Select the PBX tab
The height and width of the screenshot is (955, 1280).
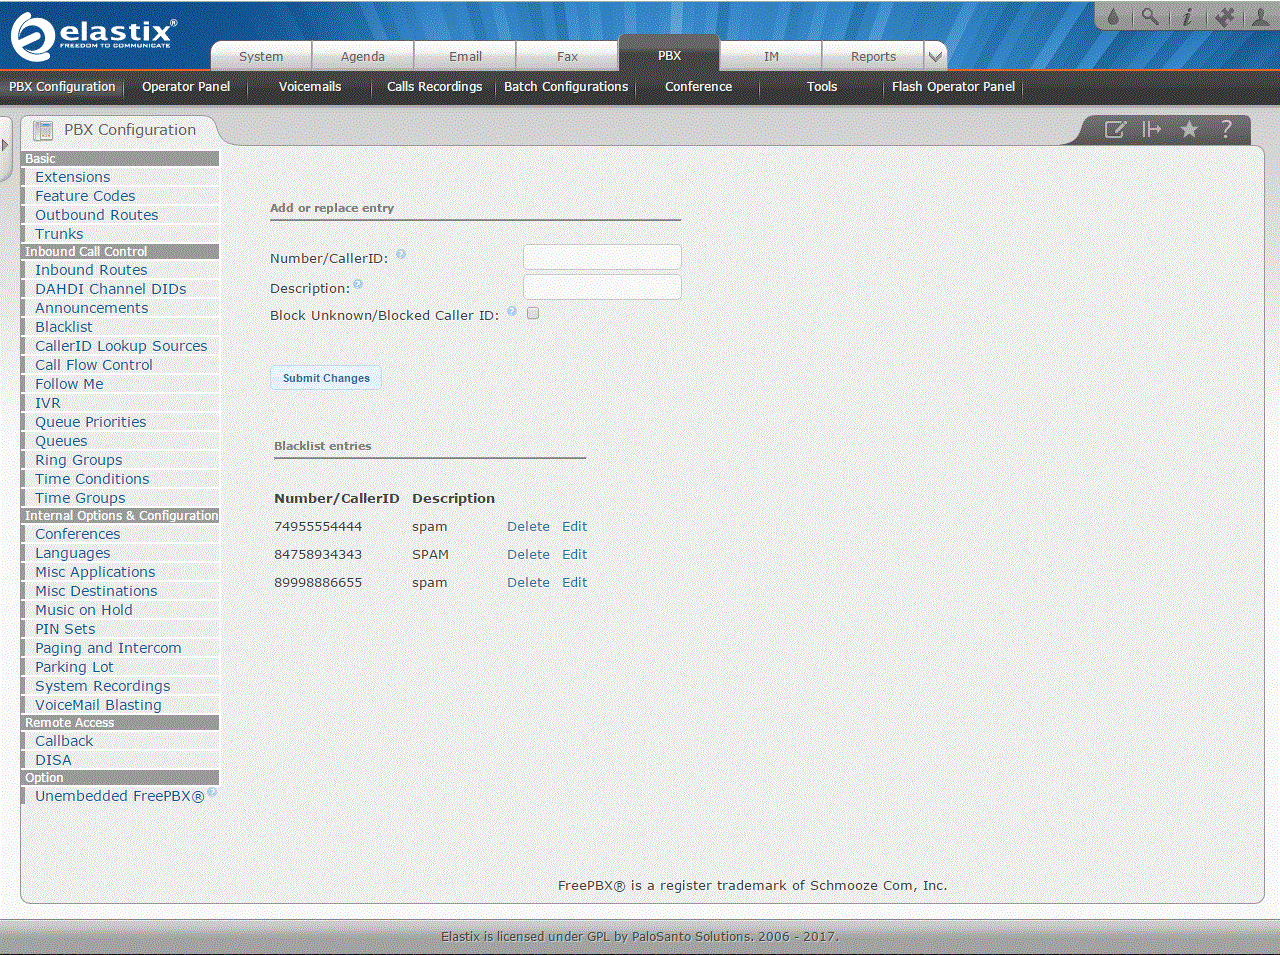(669, 55)
